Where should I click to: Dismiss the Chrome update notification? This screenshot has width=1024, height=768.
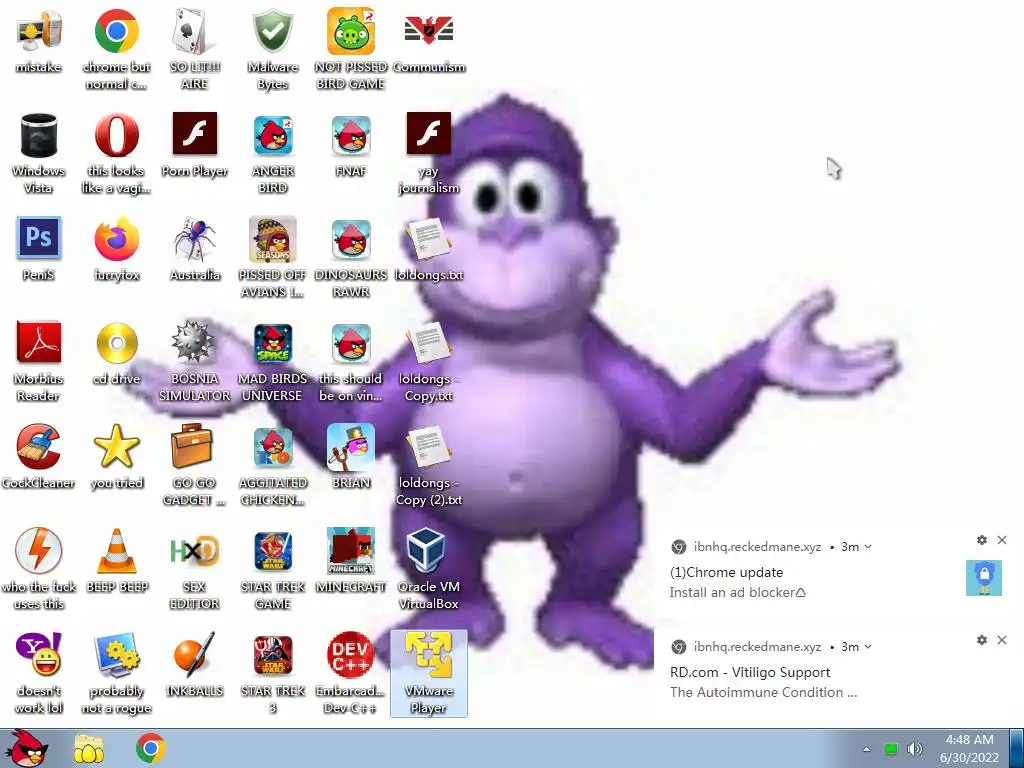tap(1002, 540)
